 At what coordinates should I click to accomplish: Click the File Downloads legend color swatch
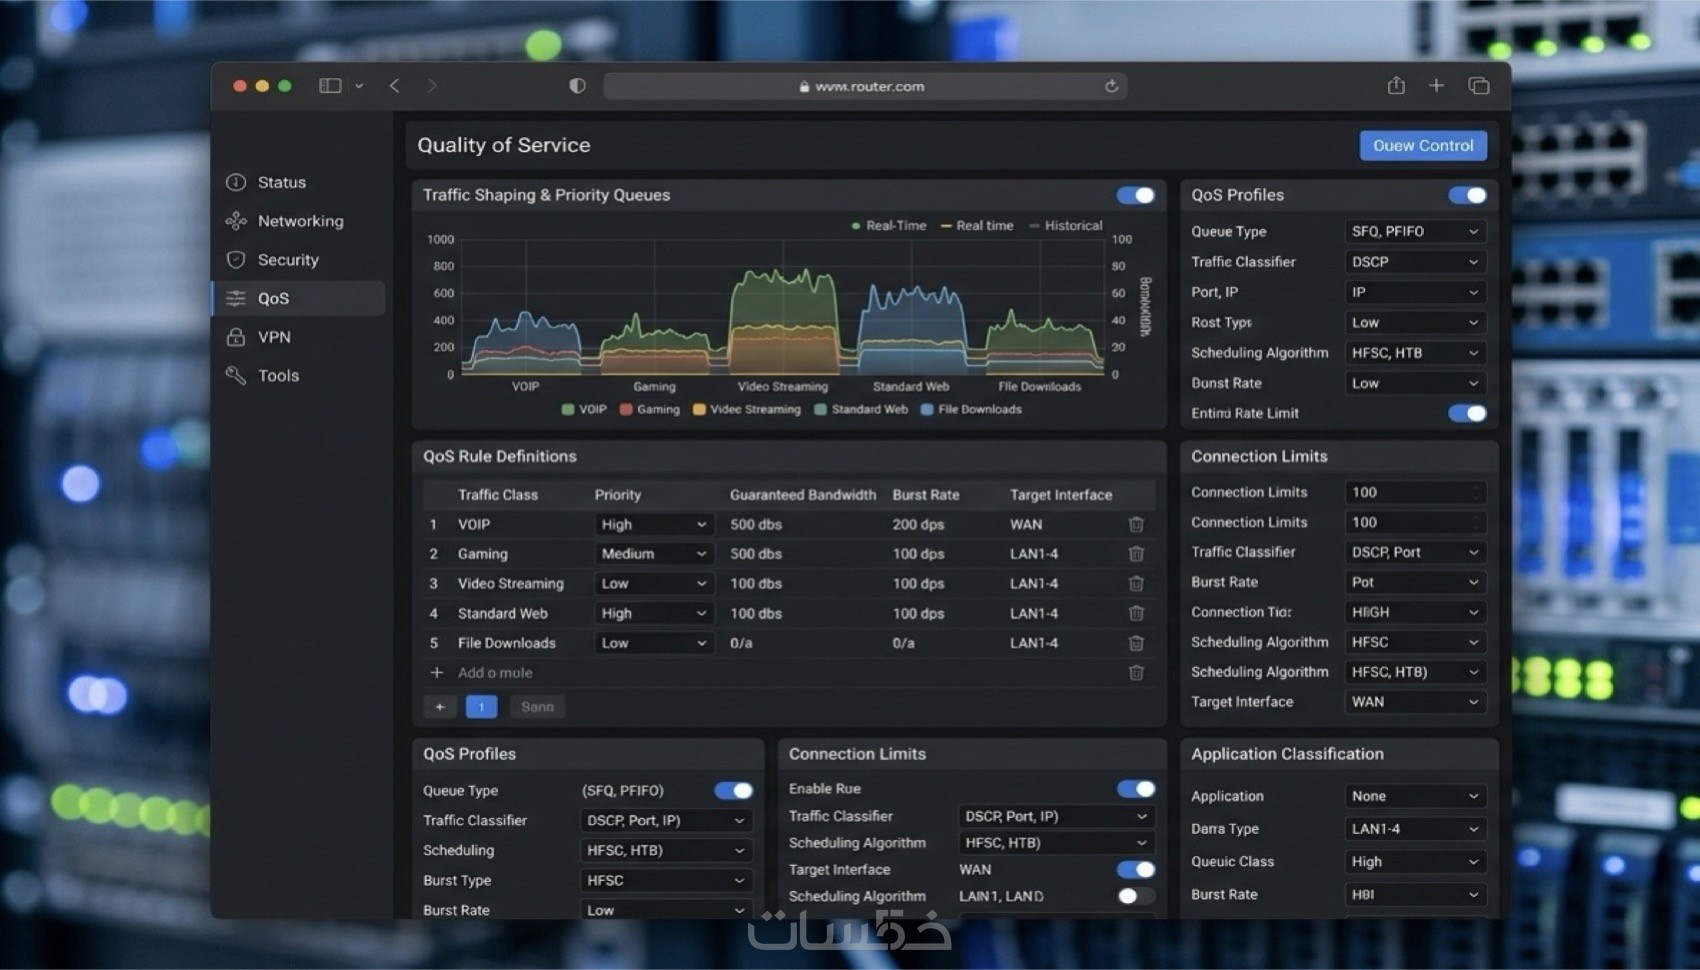click(927, 409)
